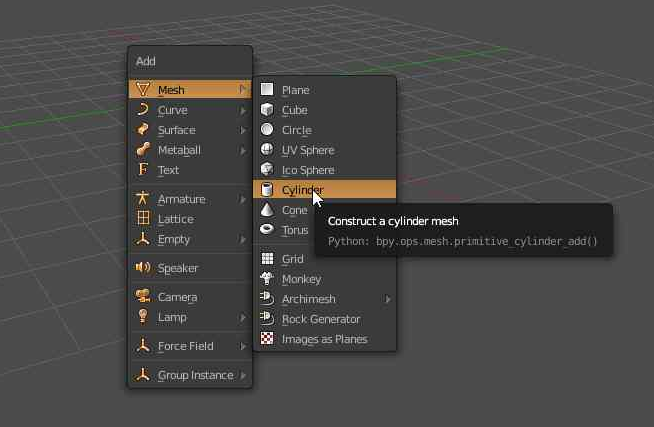This screenshot has width=654, height=427.
Task: Expand the Group Instance submenu arrow
Action: [243, 375]
